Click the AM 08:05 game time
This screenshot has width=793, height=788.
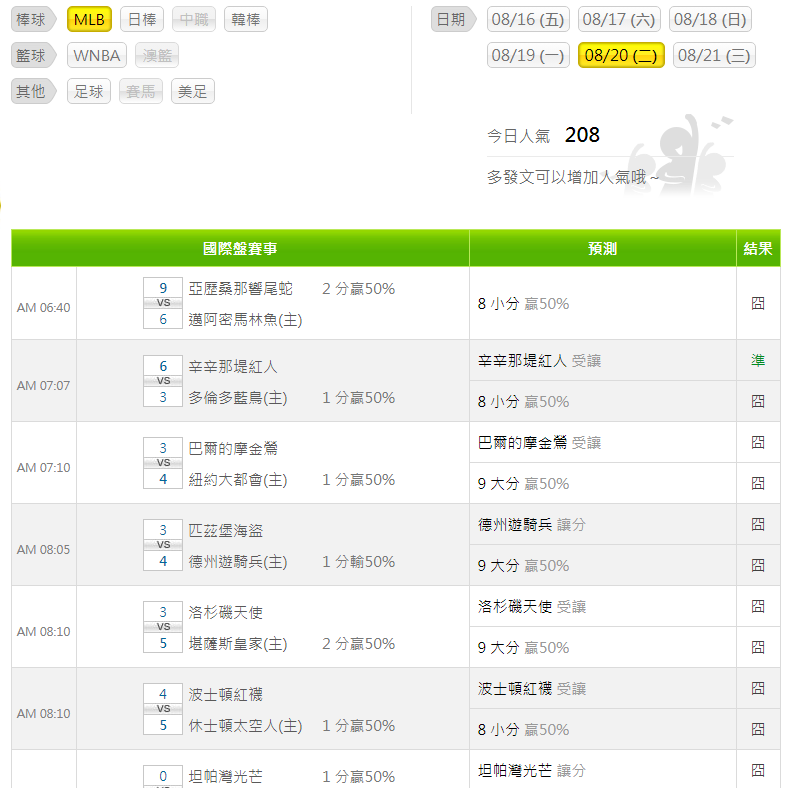click(43, 549)
